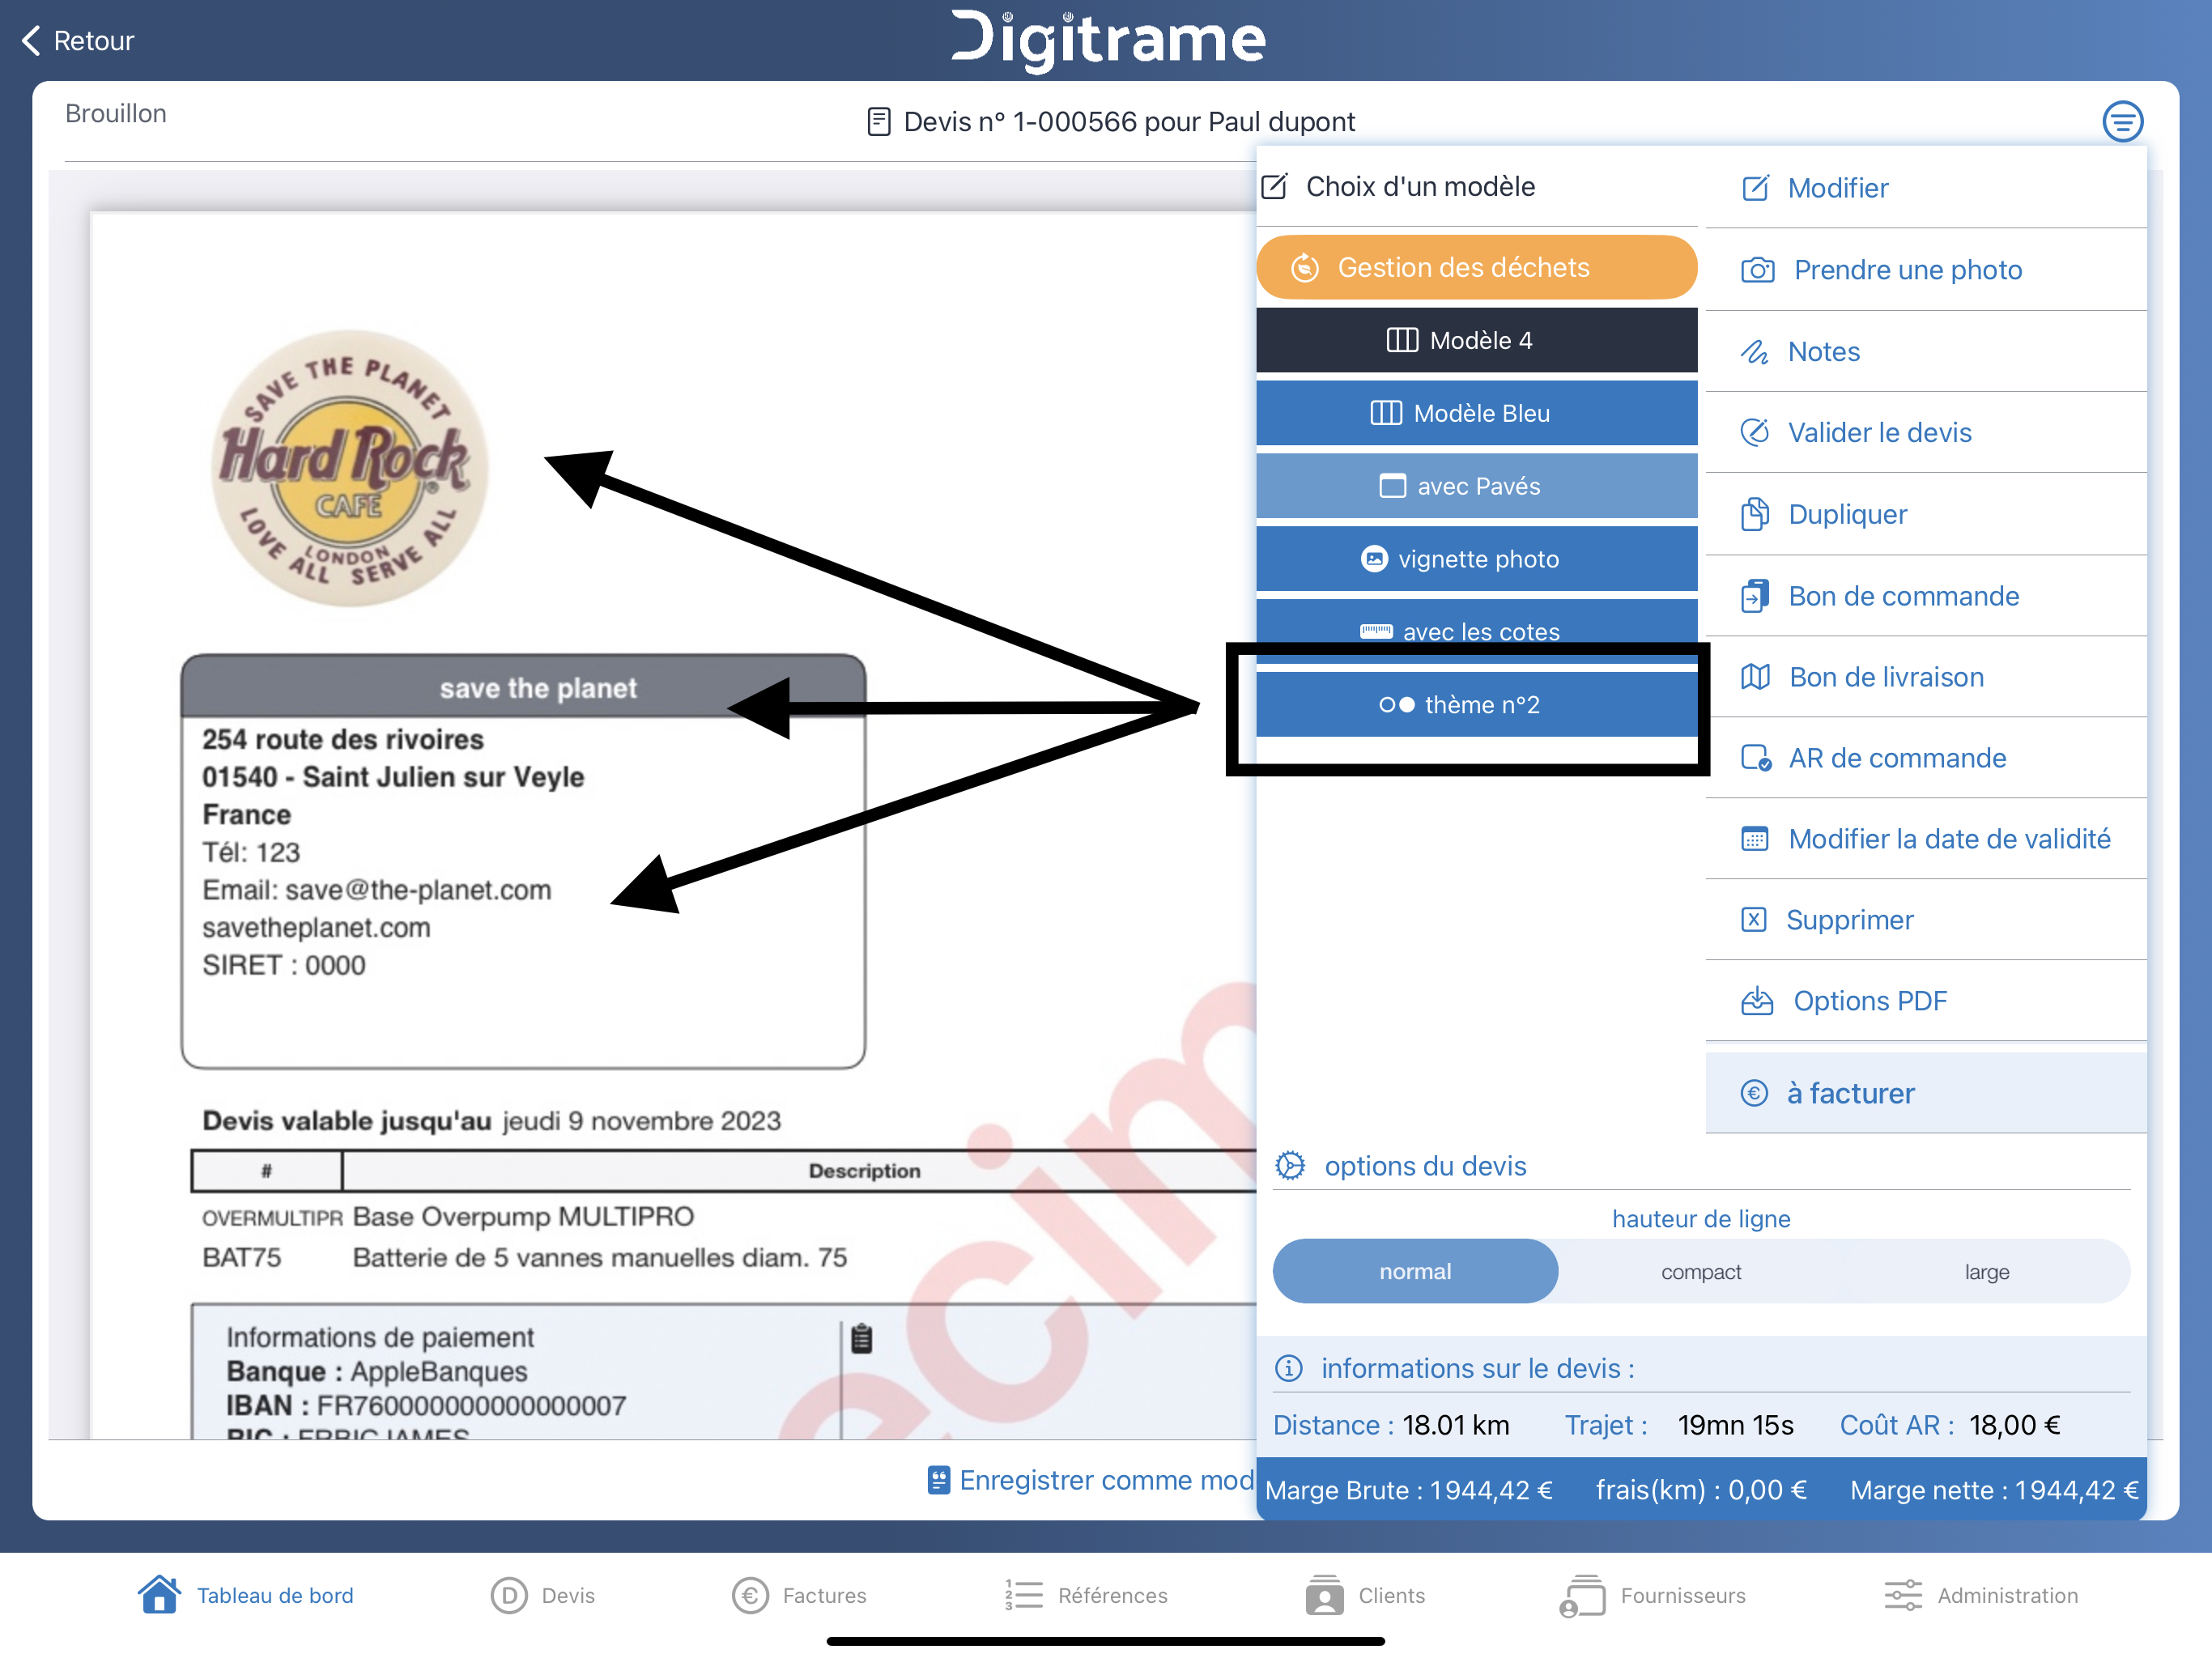Open Options PDF entry
The image size is (2212, 1658).
1926,1001
